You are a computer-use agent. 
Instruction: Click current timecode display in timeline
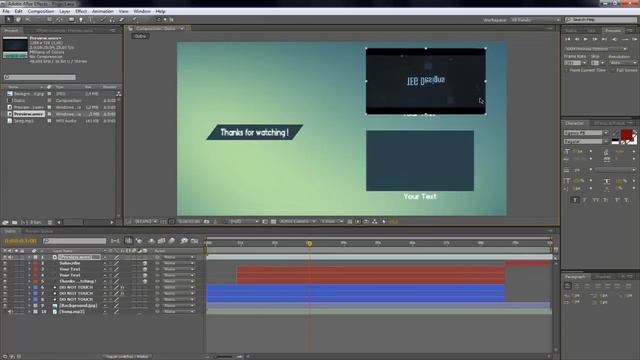(x=20, y=241)
